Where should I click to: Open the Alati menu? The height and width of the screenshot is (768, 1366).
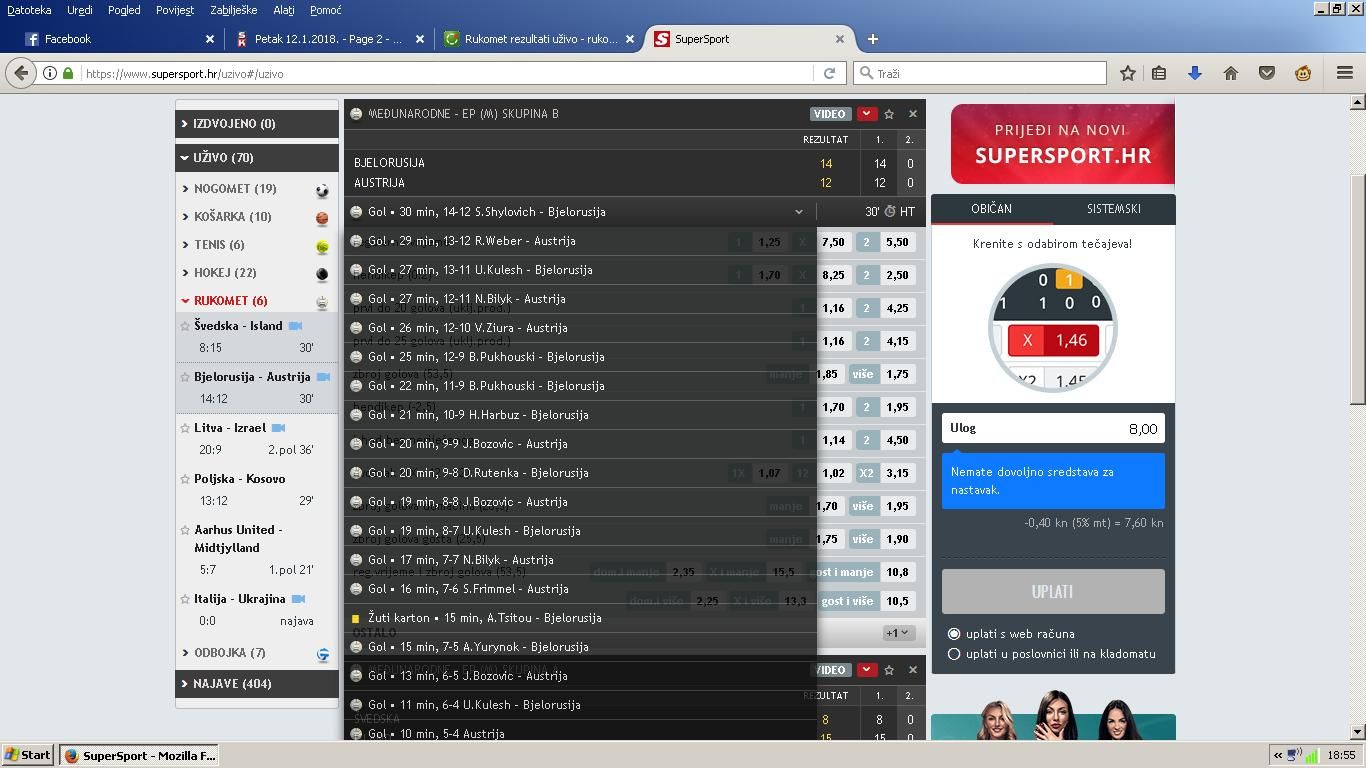pos(284,10)
